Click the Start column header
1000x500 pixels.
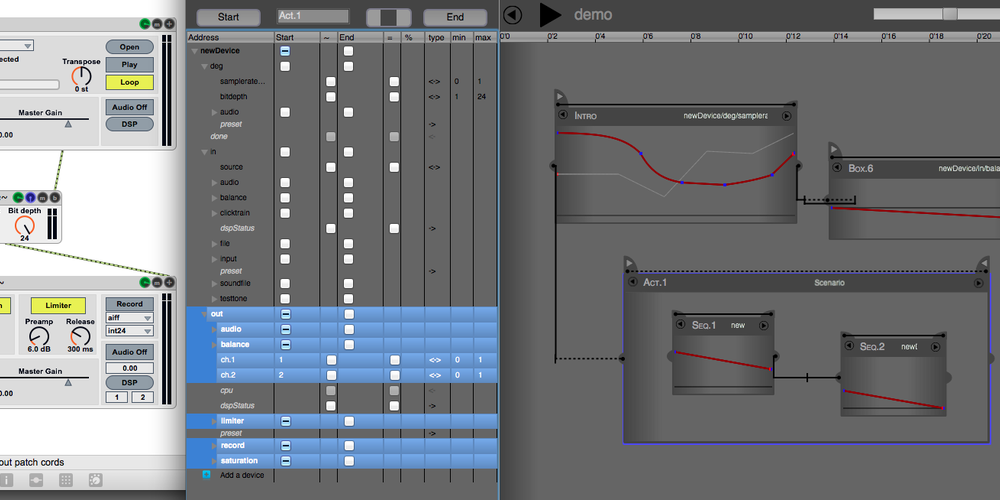click(x=297, y=38)
